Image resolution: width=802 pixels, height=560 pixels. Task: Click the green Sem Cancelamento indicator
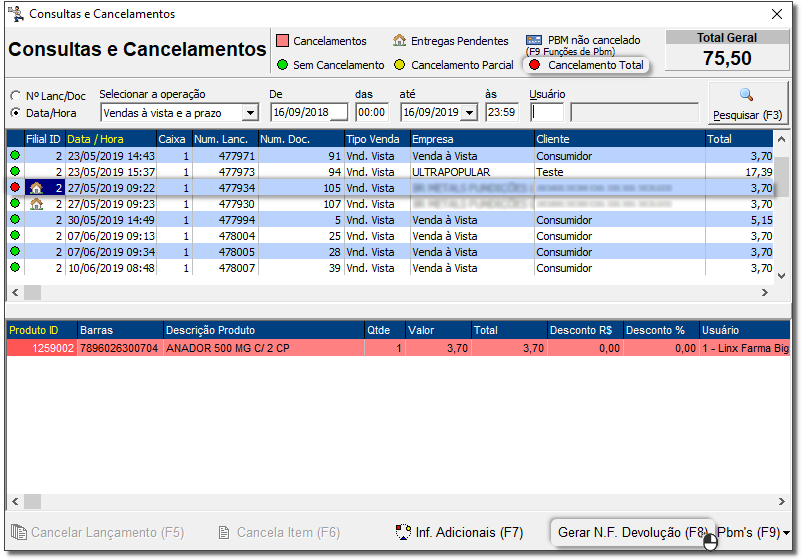[282, 65]
